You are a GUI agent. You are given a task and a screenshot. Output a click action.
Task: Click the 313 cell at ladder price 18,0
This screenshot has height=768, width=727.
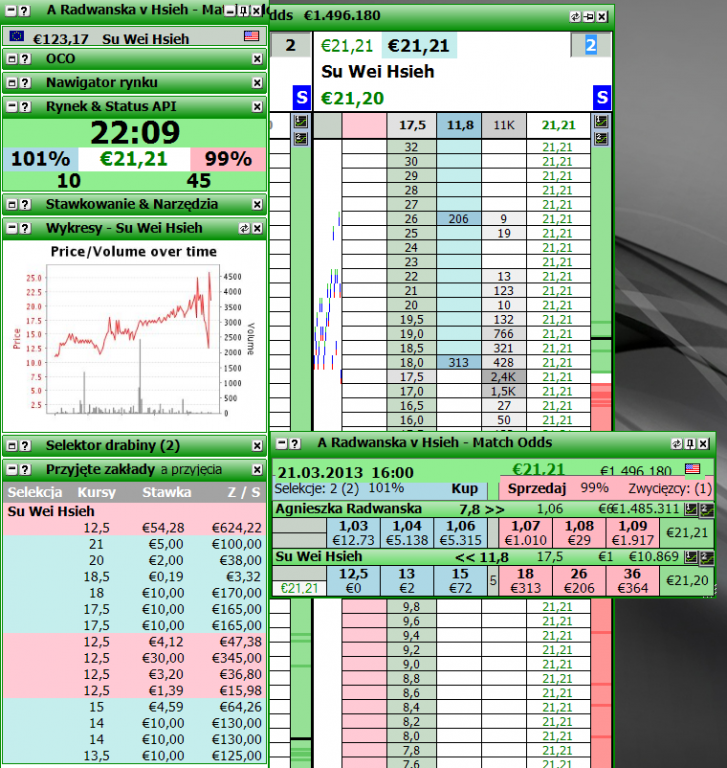point(459,363)
